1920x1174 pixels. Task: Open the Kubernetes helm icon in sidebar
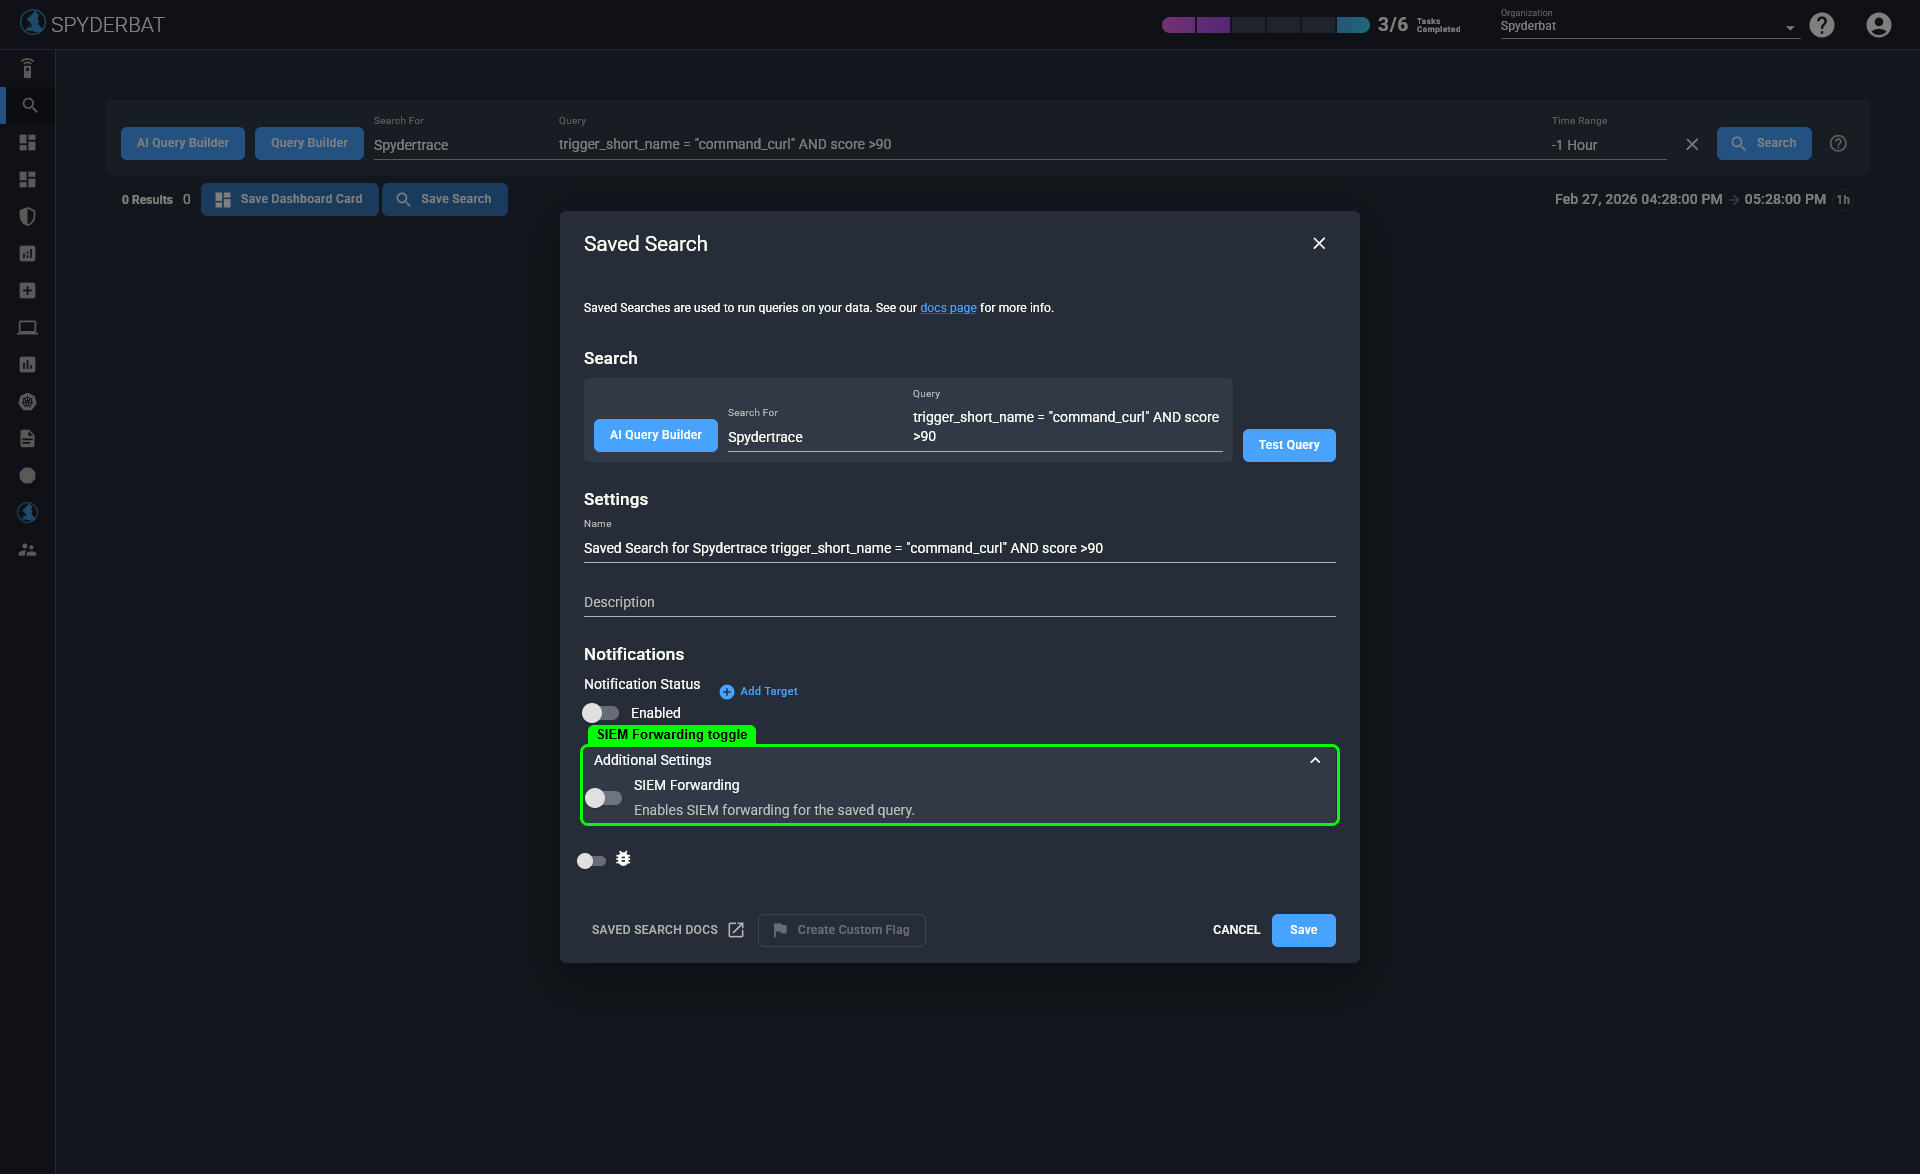[28, 402]
